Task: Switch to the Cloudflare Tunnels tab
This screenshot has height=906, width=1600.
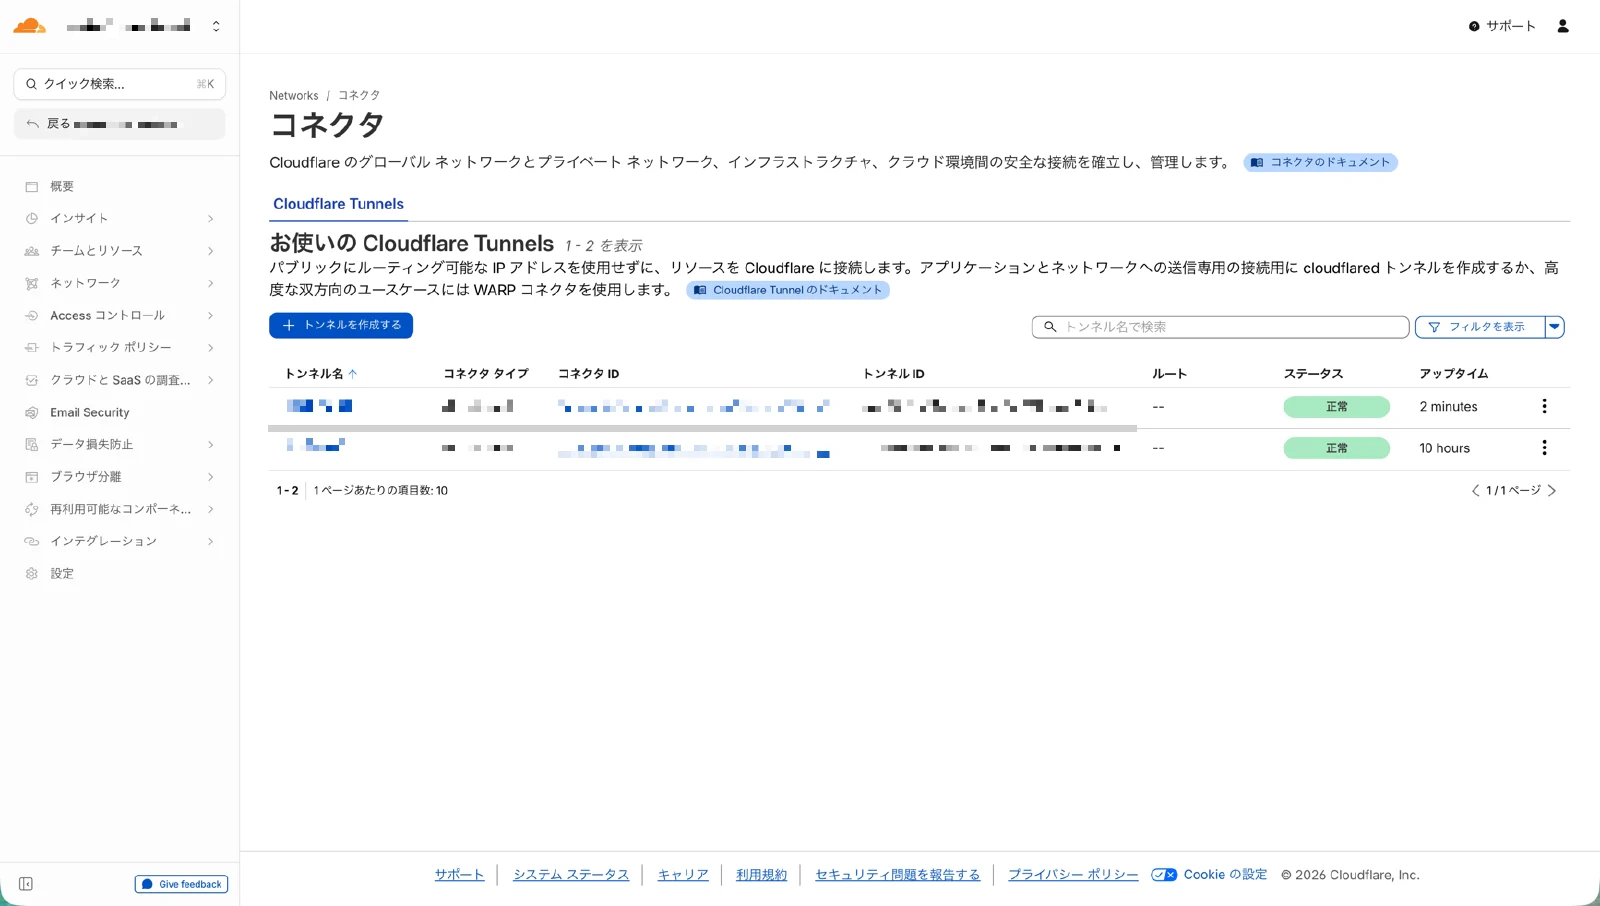Action: click(x=338, y=204)
